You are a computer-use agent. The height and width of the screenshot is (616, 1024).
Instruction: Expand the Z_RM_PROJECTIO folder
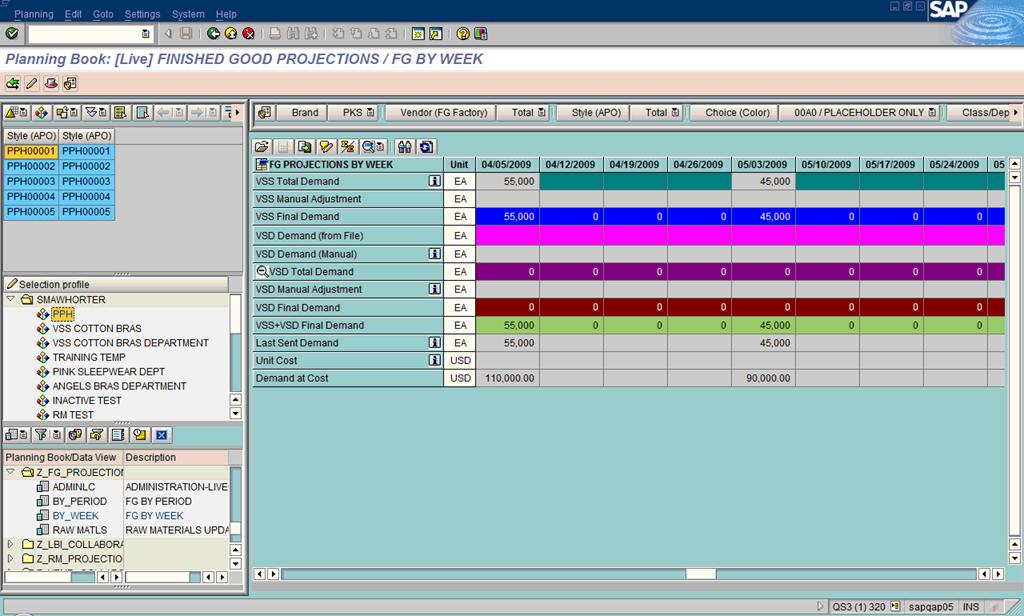pos(10,559)
